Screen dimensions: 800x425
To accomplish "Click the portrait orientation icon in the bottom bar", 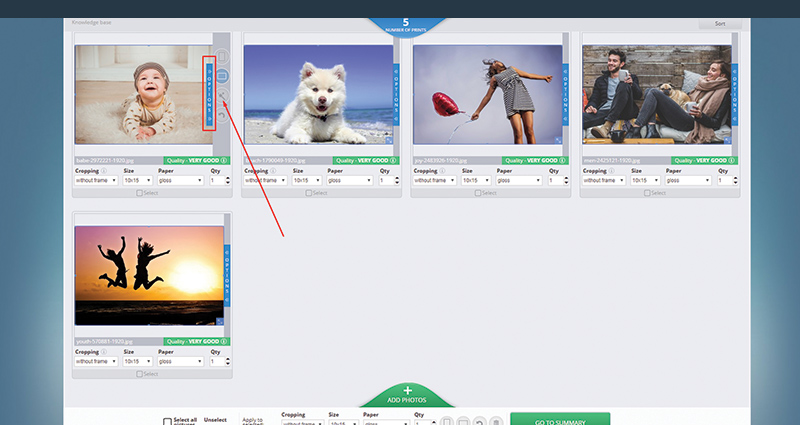I will [447, 422].
